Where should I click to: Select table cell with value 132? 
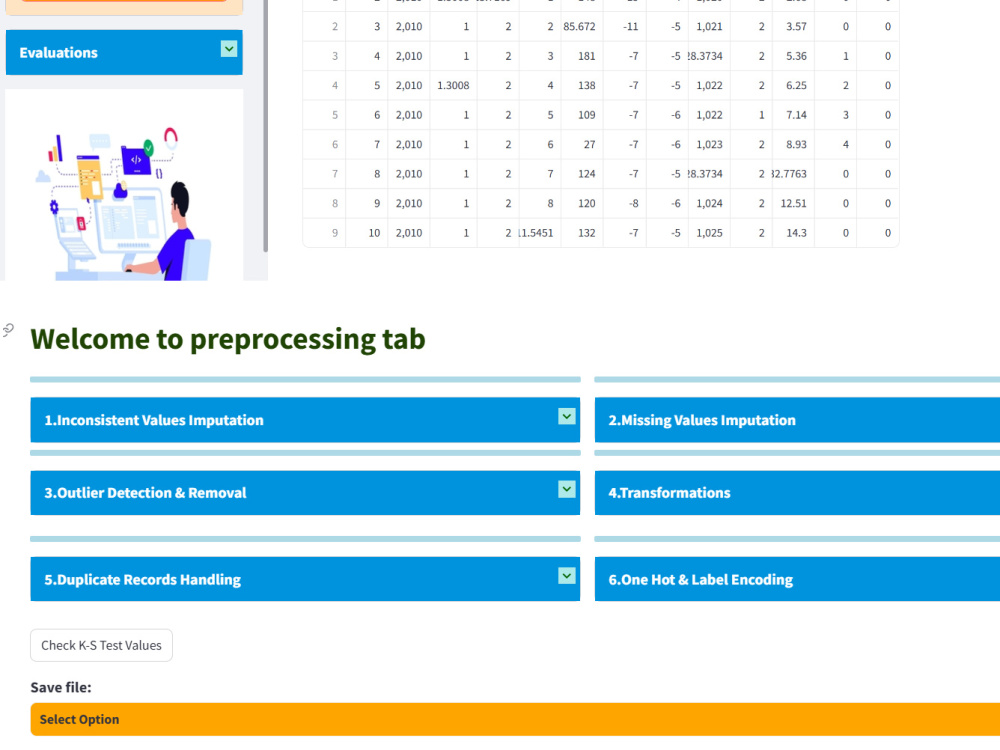click(x=582, y=233)
